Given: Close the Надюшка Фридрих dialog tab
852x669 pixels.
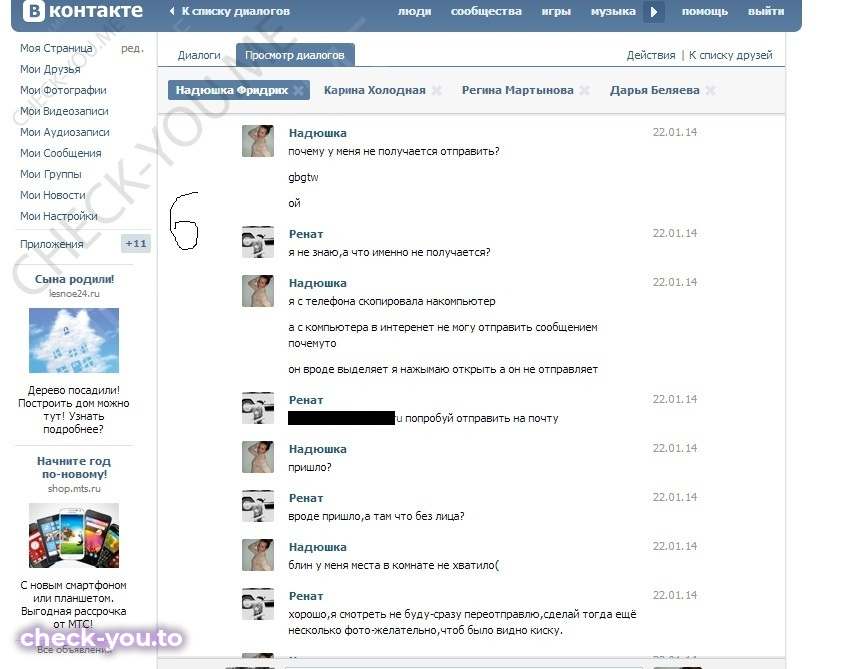Looking at the screenshot, I should [x=298, y=91].
